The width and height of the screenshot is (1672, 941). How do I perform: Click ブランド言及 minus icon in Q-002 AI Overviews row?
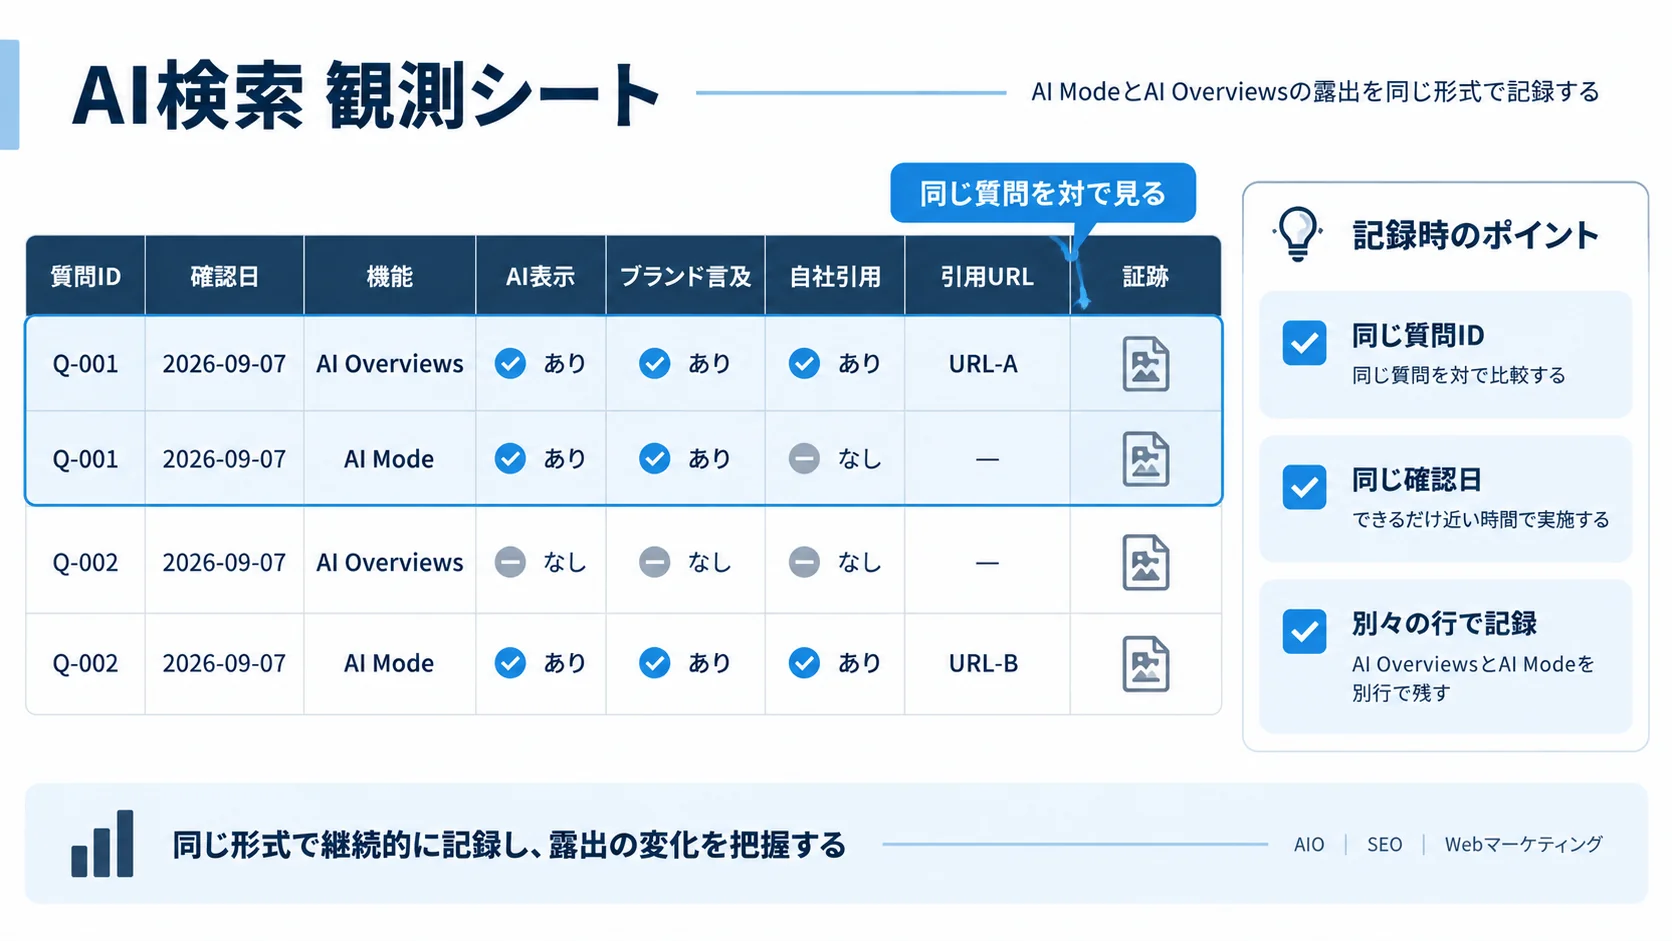655,562
